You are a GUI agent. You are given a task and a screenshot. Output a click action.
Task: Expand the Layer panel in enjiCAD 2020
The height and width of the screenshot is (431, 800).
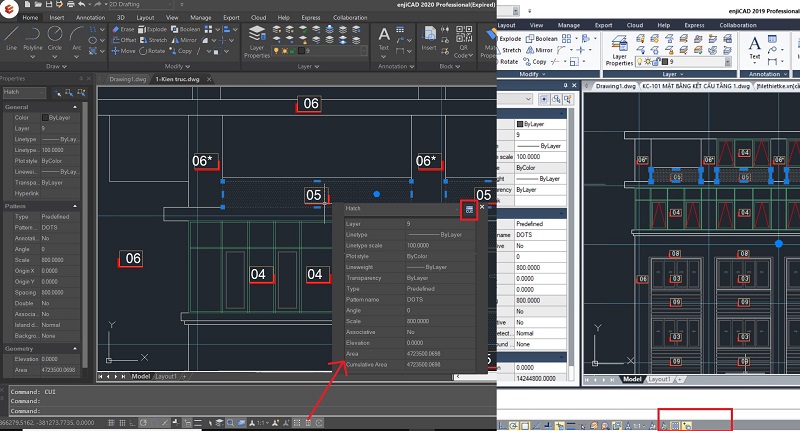pos(309,66)
